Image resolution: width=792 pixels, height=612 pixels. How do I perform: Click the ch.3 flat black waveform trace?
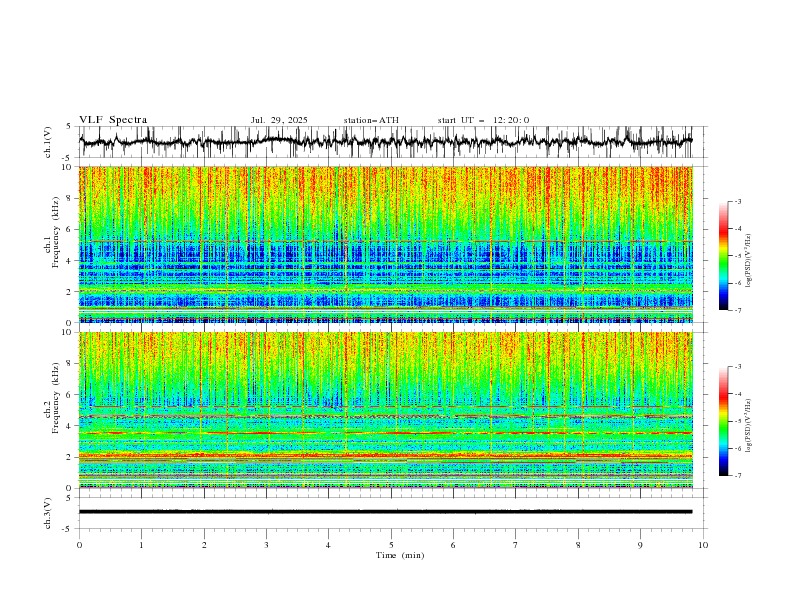tap(385, 512)
